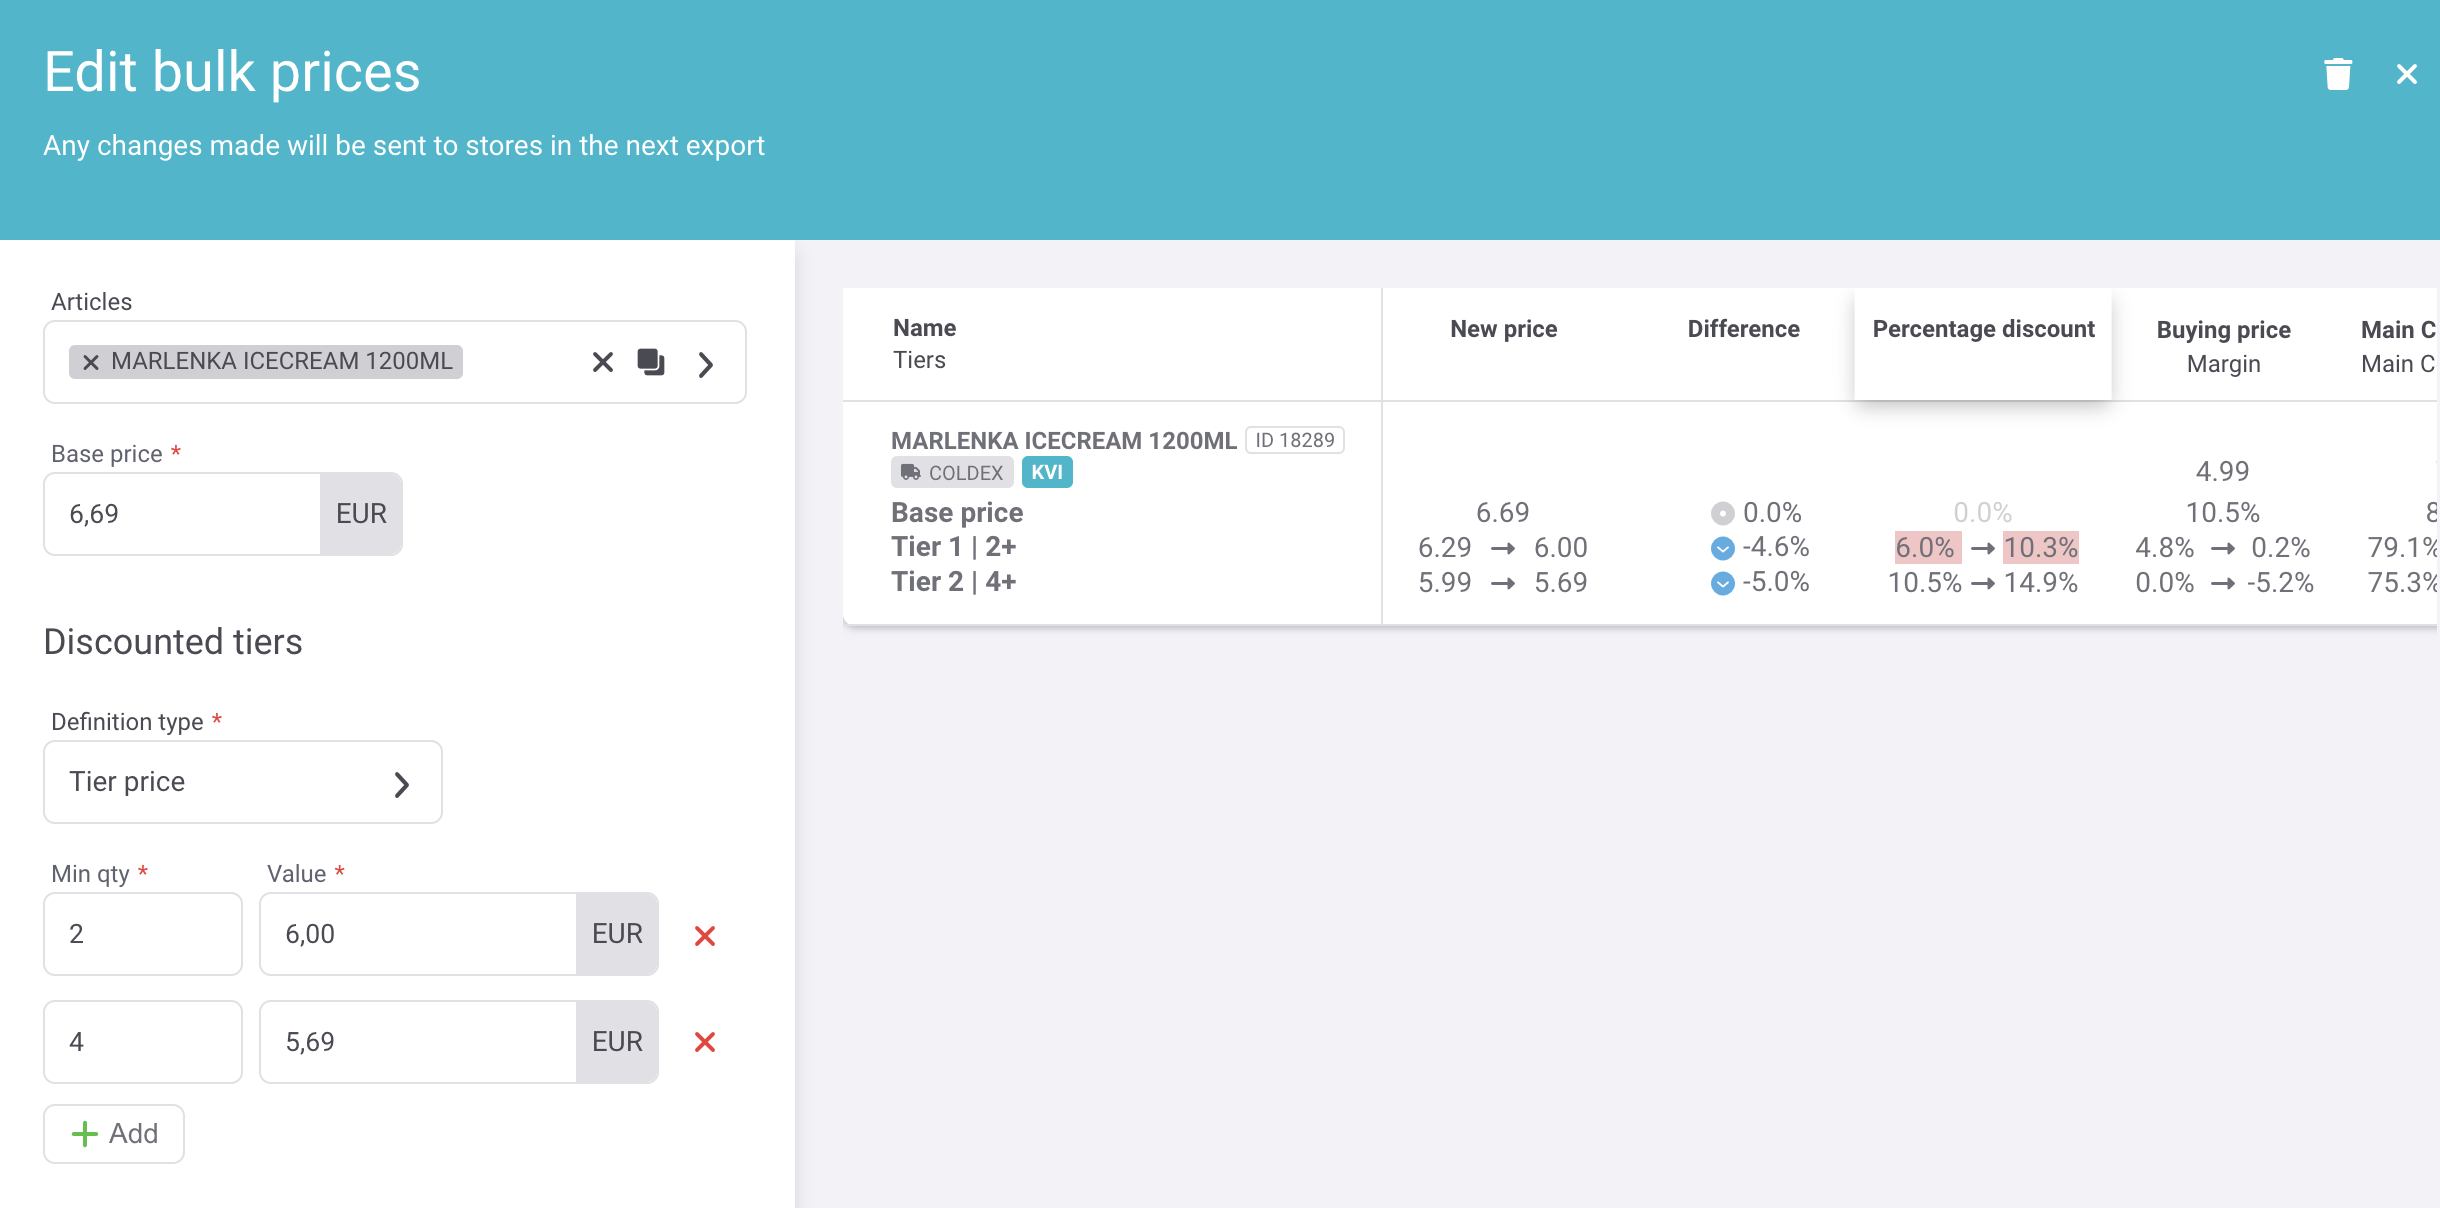
Task: Click the KVI badge
Action: tap(1047, 472)
